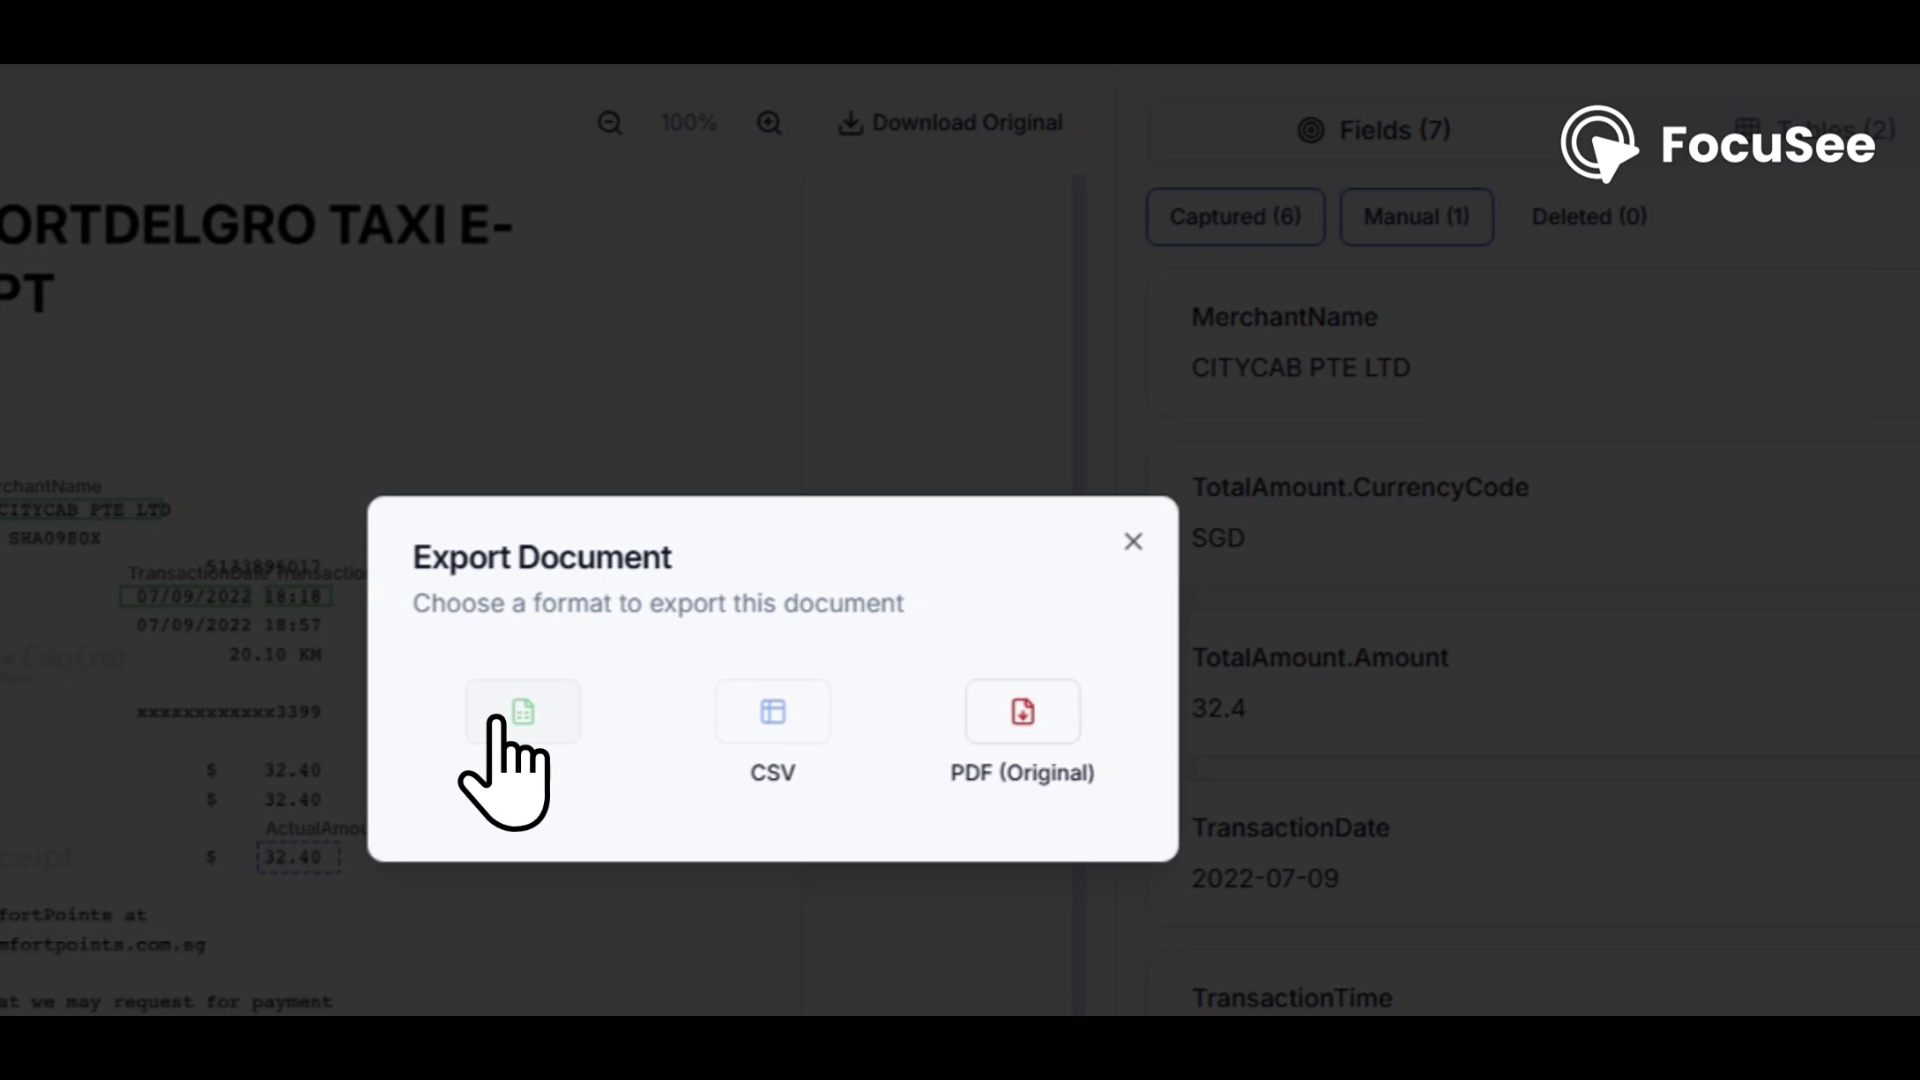Click the 100% zoom level indicator
Screen dimensions: 1920x1080
coord(689,123)
